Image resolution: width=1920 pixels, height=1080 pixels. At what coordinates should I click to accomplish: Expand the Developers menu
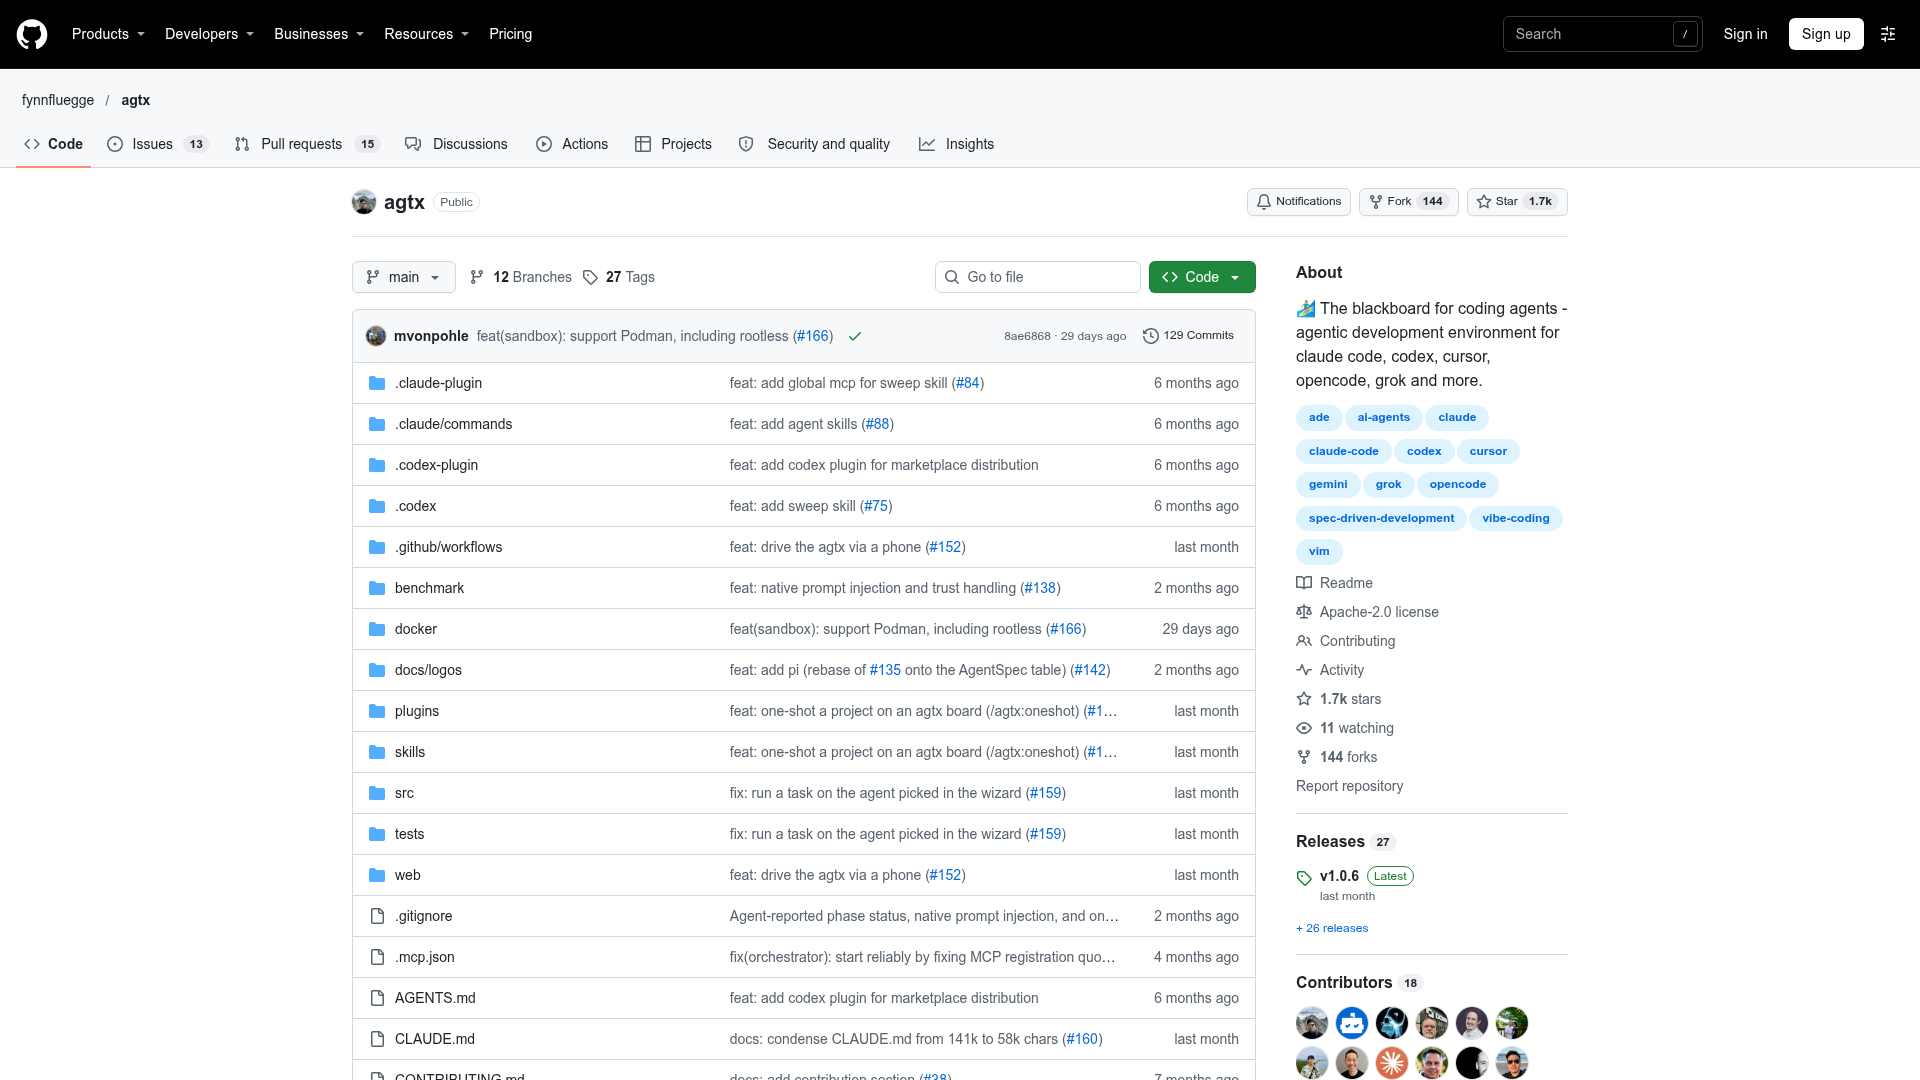coord(209,34)
